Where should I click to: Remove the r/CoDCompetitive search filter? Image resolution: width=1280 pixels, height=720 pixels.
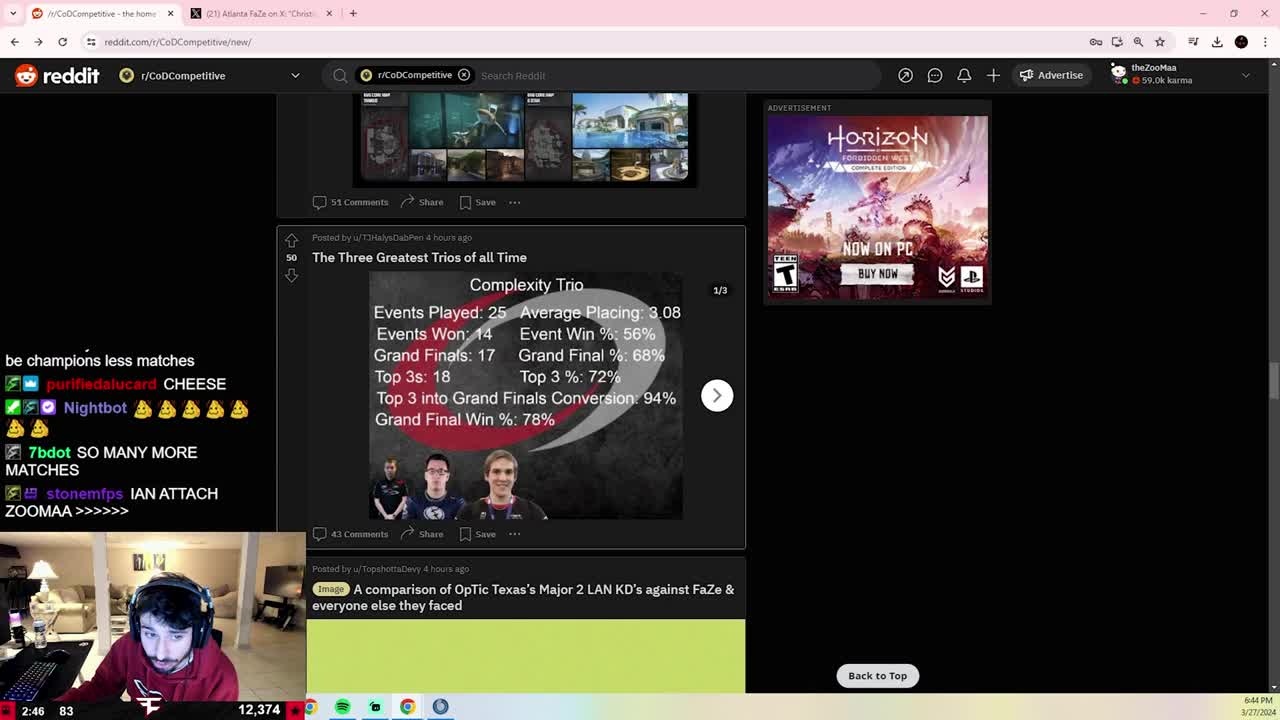click(464, 75)
